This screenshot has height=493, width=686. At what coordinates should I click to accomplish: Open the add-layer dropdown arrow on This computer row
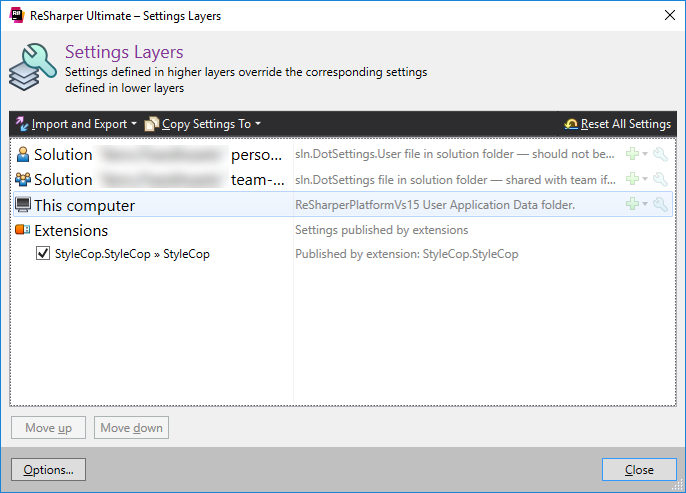[645, 204]
